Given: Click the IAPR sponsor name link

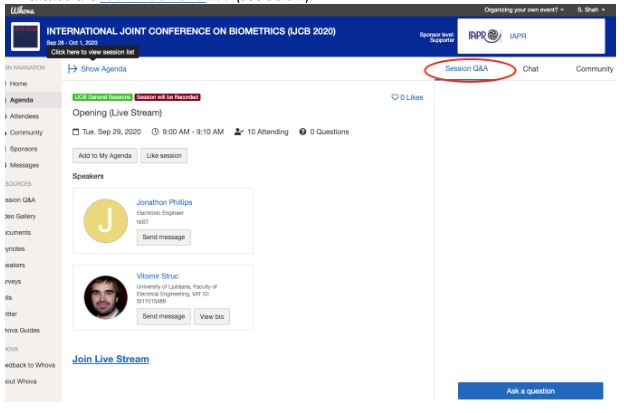Looking at the screenshot, I should point(518,36).
